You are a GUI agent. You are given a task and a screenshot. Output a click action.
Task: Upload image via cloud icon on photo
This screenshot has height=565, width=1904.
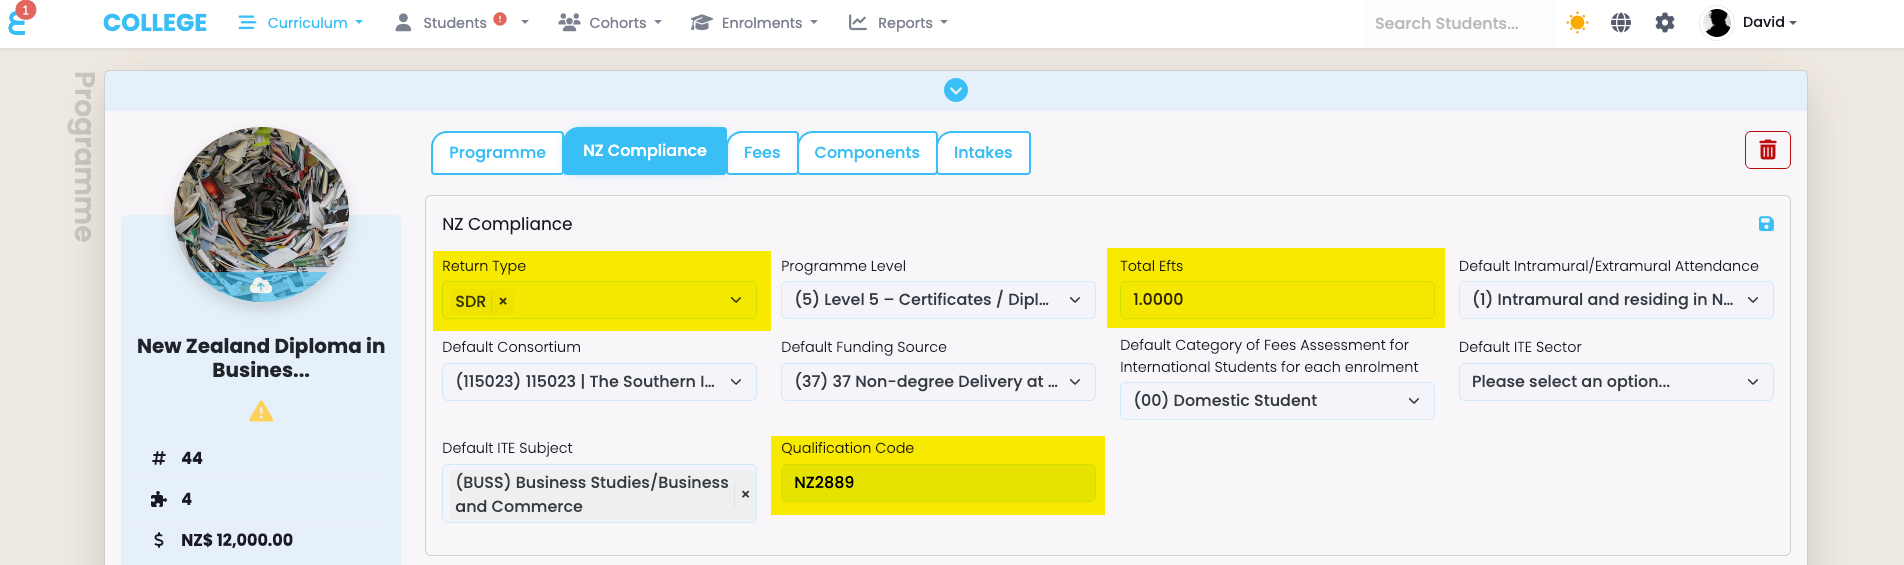coord(261,286)
